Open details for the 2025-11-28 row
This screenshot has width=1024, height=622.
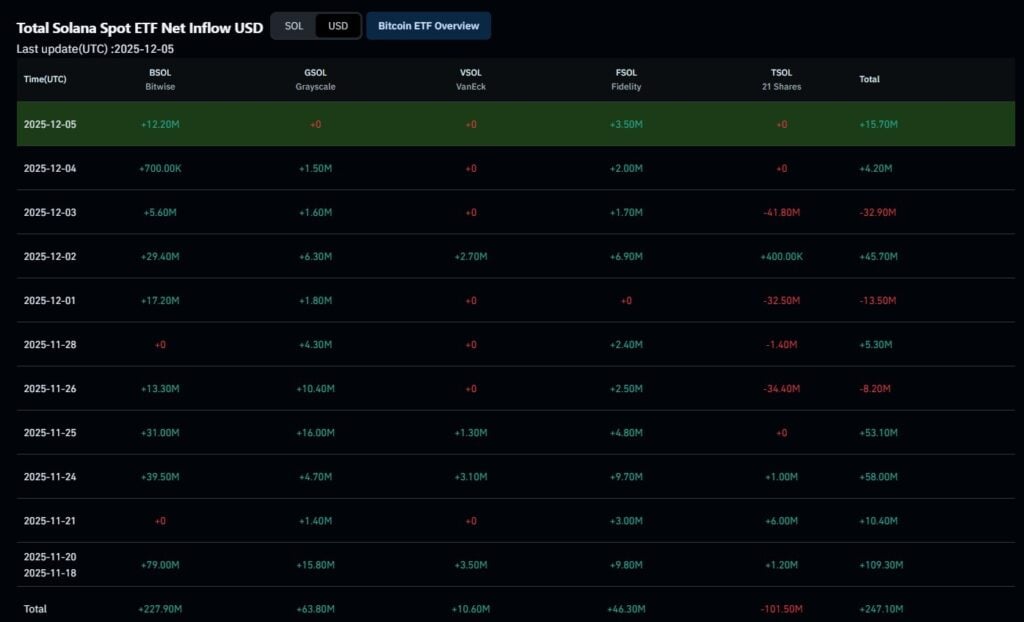click(x=48, y=344)
